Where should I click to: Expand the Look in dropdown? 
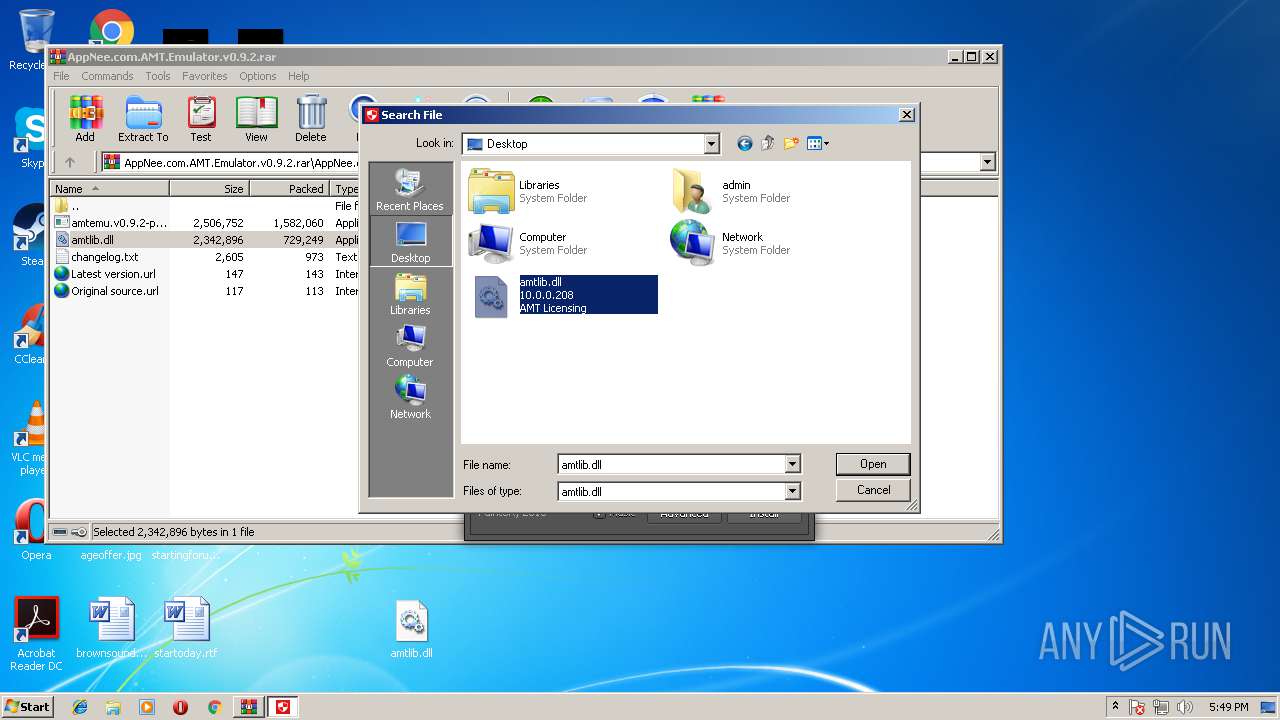(711, 144)
